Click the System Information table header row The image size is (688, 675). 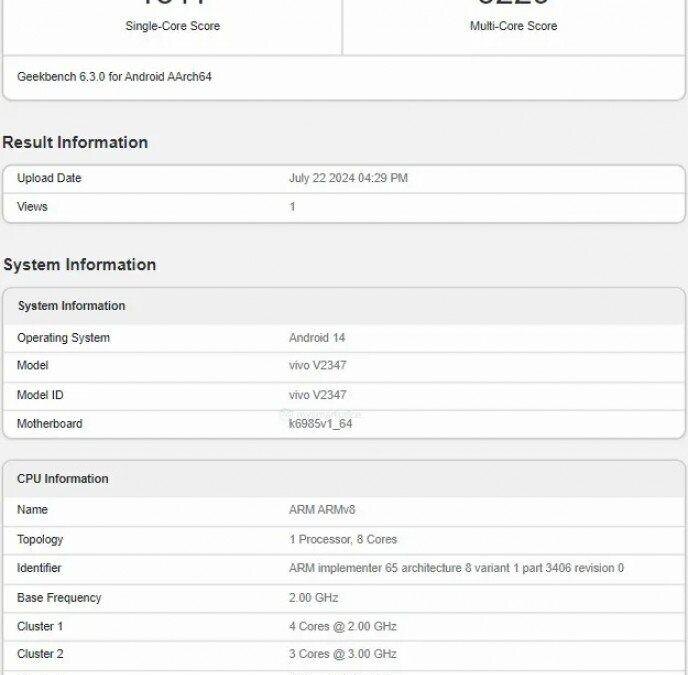pyautogui.click(x=71, y=306)
